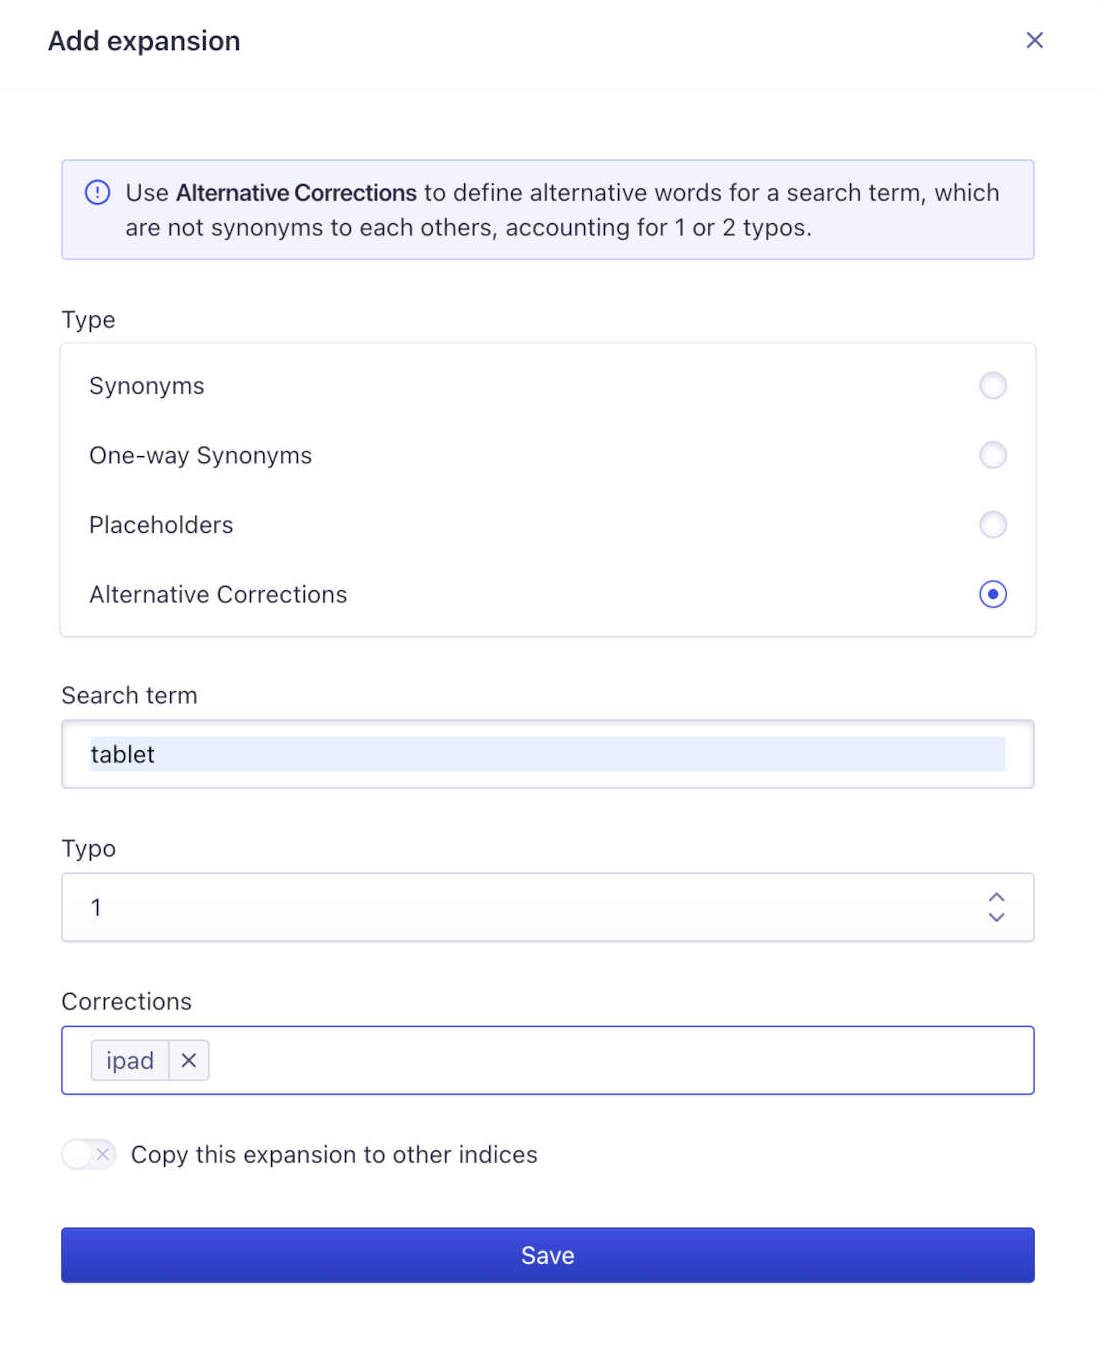Select the One-way Synonyms type
Image resolution: width=1098 pixels, height=1347 pixels.
pos(992,455)
